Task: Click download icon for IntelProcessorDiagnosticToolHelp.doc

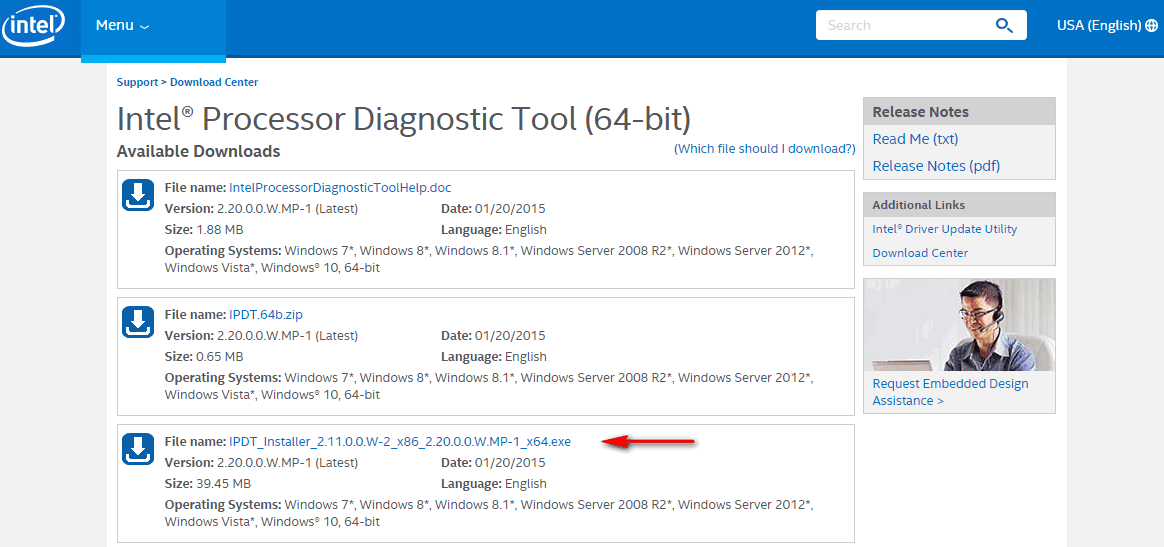Action: pyautogui.click(x=138, y=194)
